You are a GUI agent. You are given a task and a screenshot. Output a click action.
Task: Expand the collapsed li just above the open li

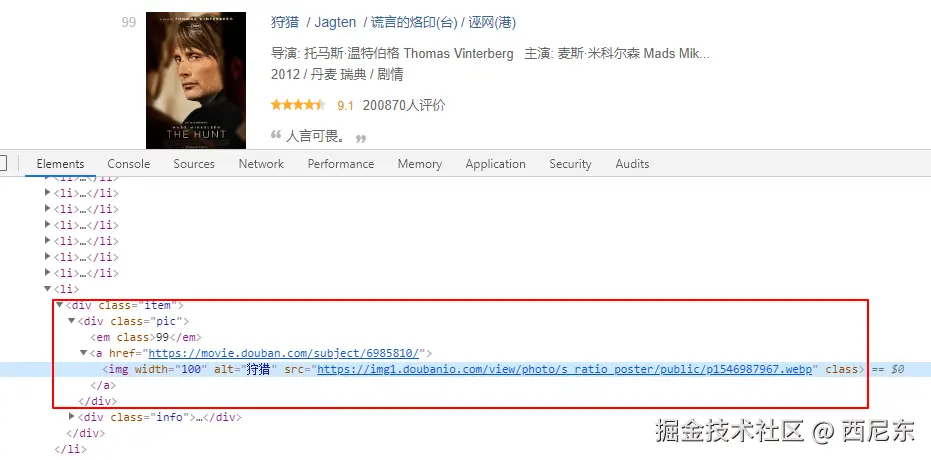pyautogui.click(x=48, y=273)
